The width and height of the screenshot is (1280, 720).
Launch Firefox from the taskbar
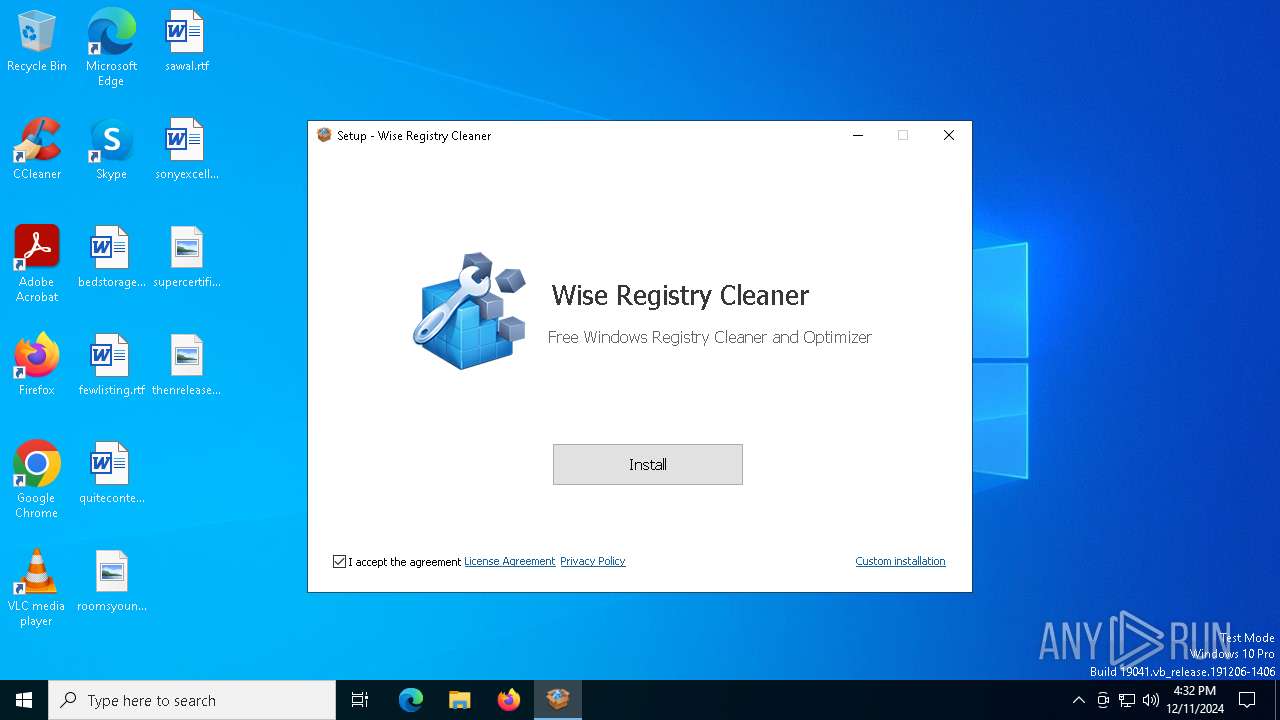[509, 700]
